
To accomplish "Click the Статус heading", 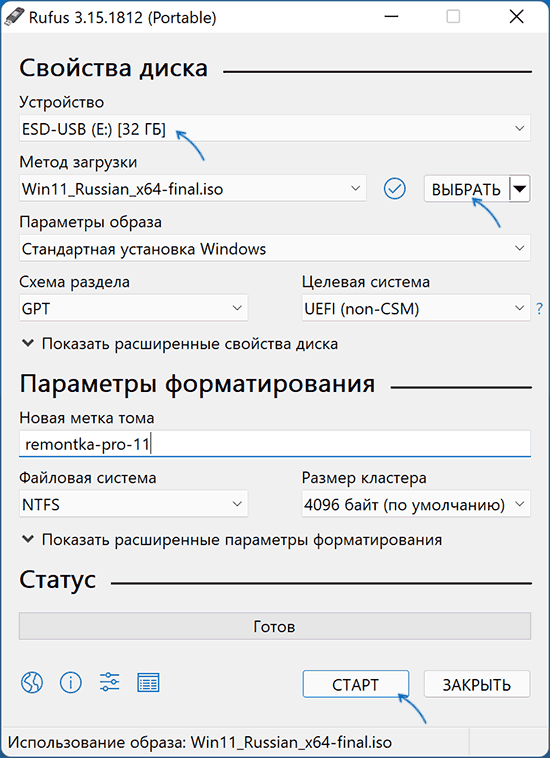I will 58,579.
